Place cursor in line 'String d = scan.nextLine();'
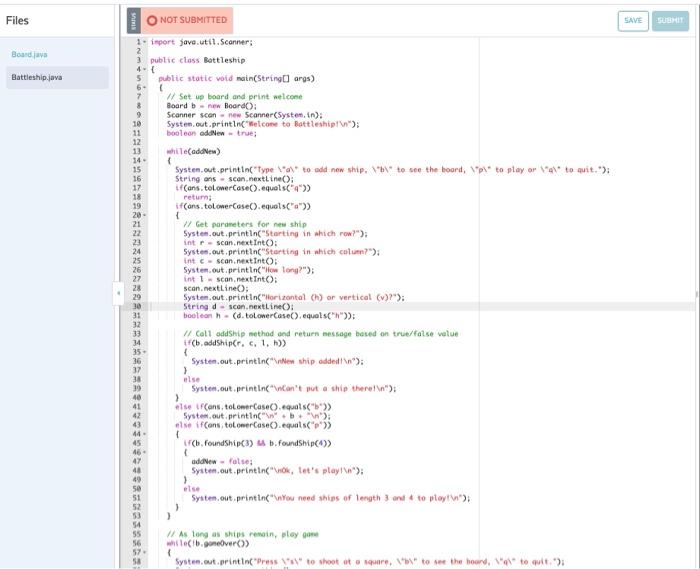The height and width of the screenshot is (569, 700). tap(238, 306)
